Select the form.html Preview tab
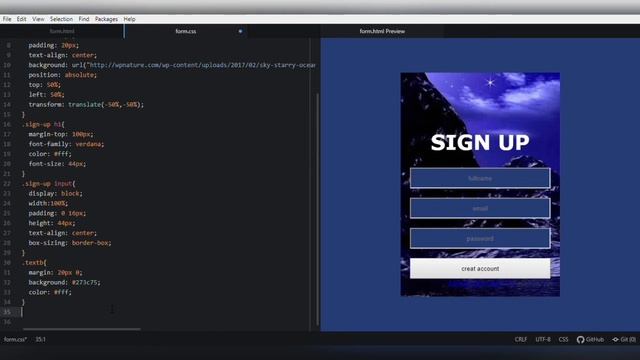The width and height of the screenshot is (640, 360). pos(382,31)
